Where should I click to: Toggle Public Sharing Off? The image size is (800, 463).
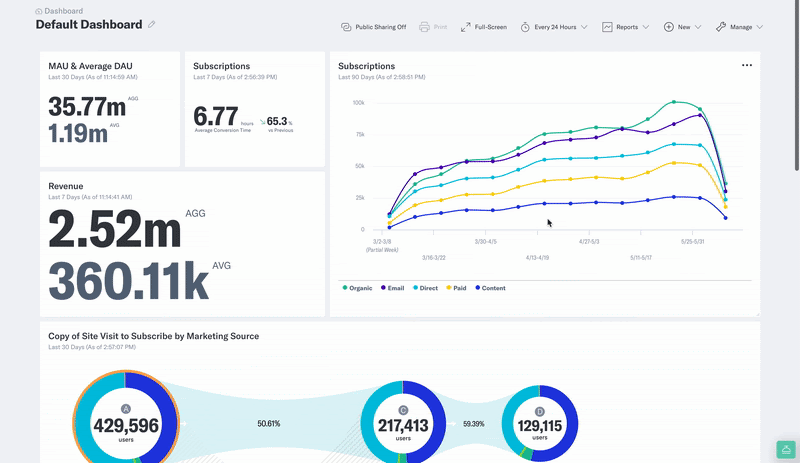pyautogui.click(x=373, y=27)
